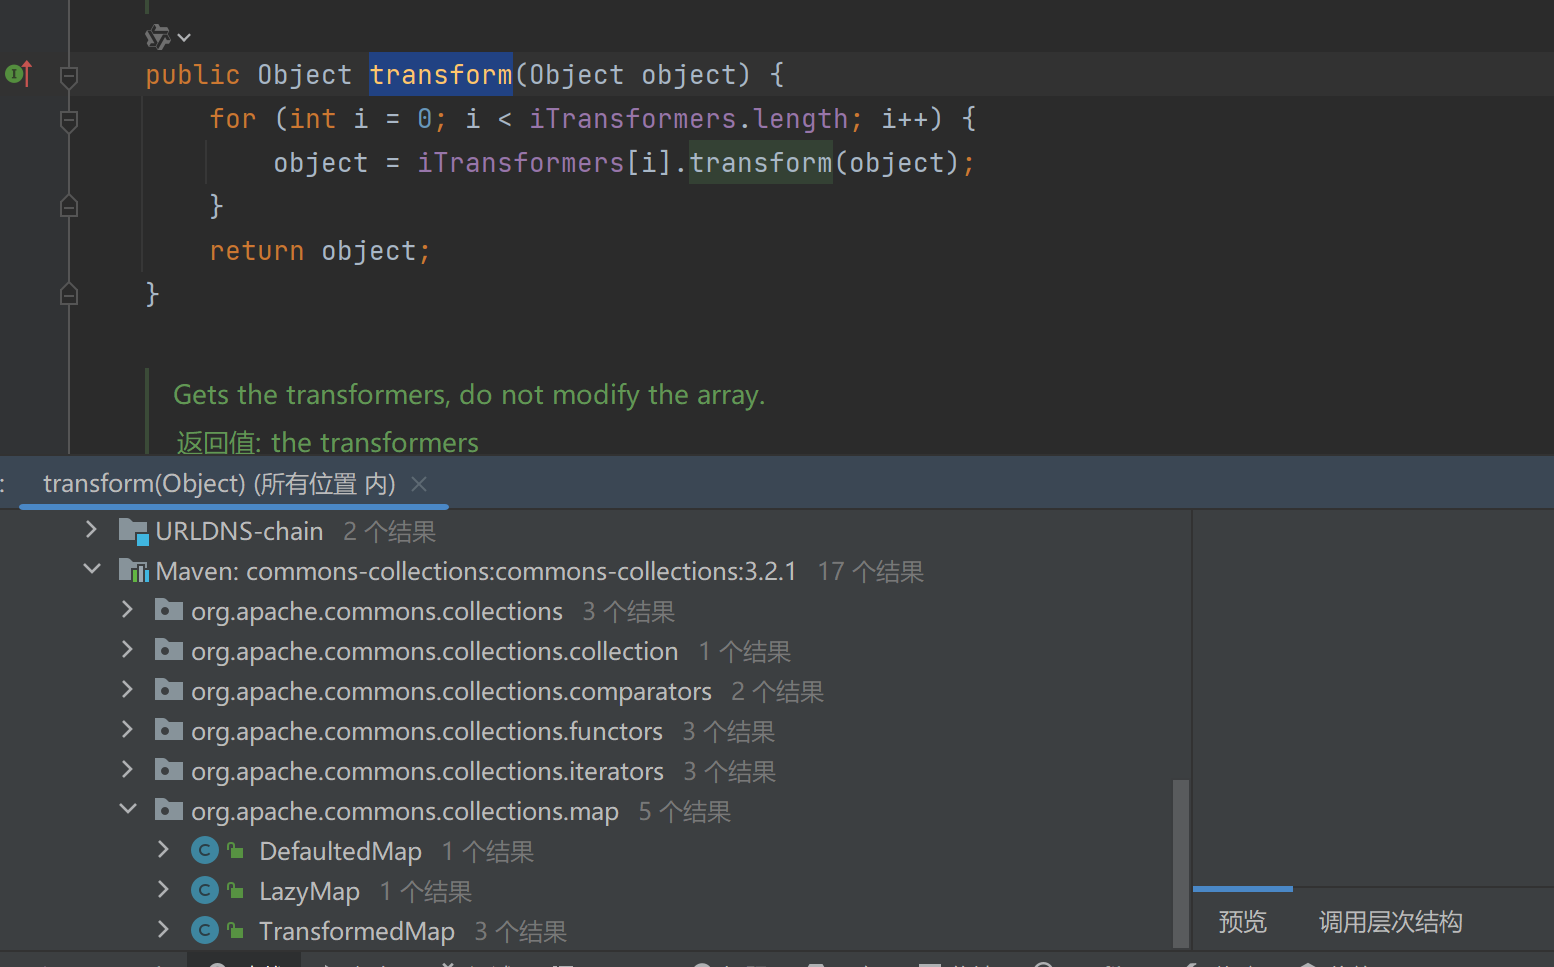Switch to the 调用层次结构 tab
The image size is (1554, 967).
tap(1390, 921)
